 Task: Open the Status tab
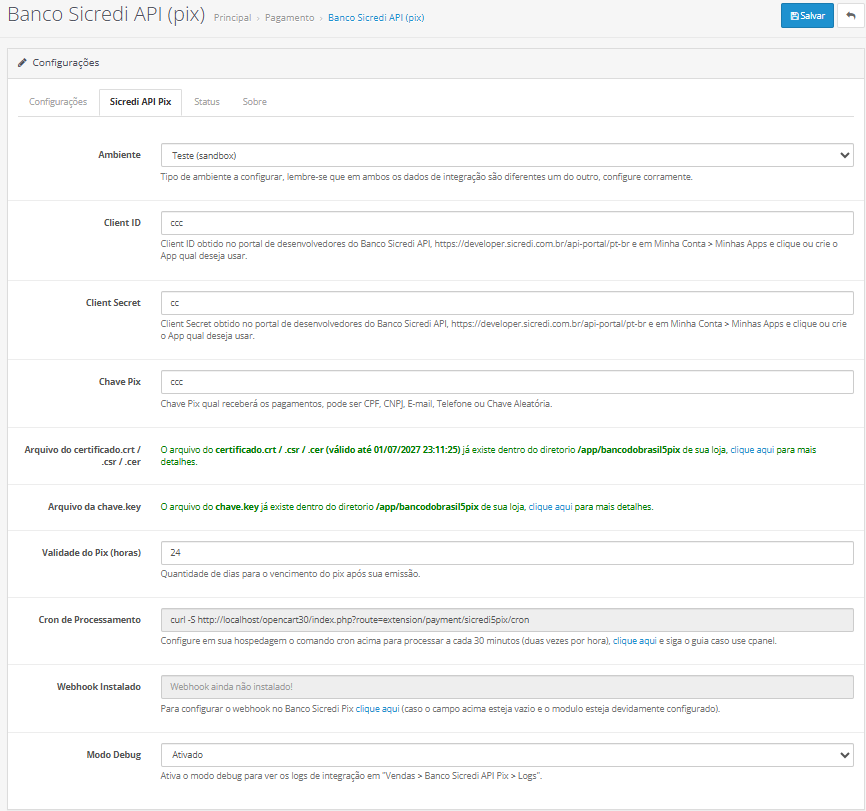(x=207, y=102)
